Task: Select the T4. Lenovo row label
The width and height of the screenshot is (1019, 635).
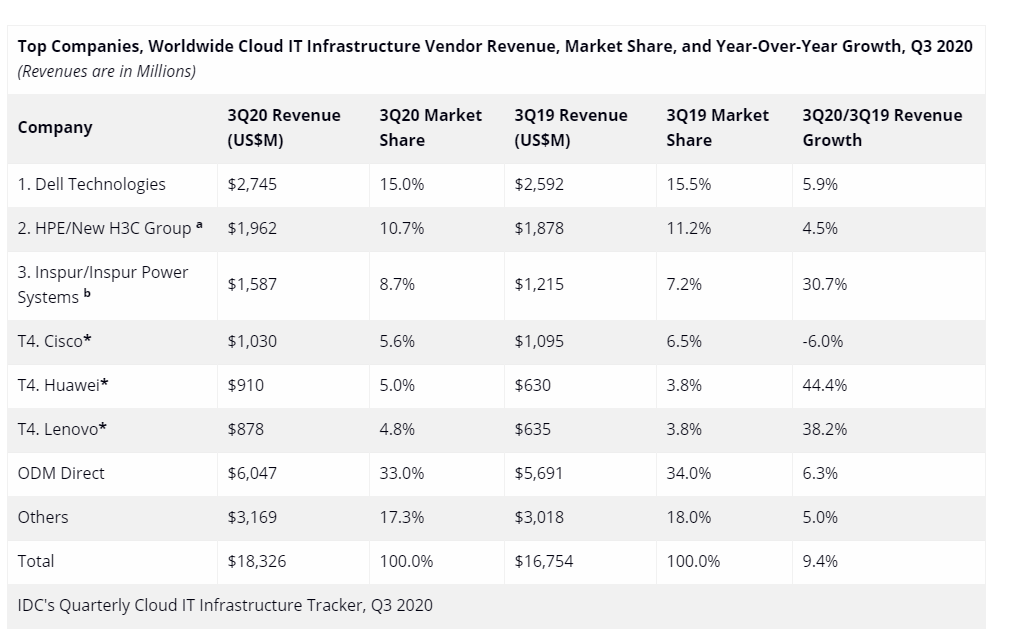Action: pos(62,429)
